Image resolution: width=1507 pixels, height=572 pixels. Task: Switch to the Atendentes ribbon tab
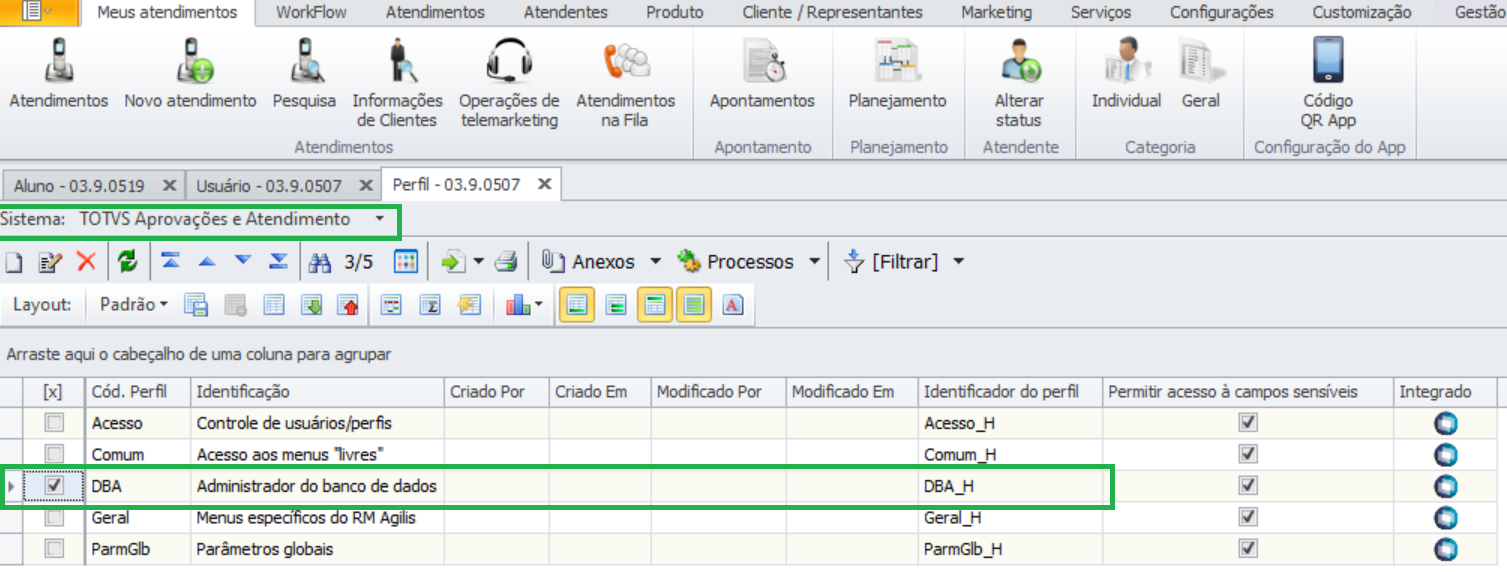coord(565,12)
